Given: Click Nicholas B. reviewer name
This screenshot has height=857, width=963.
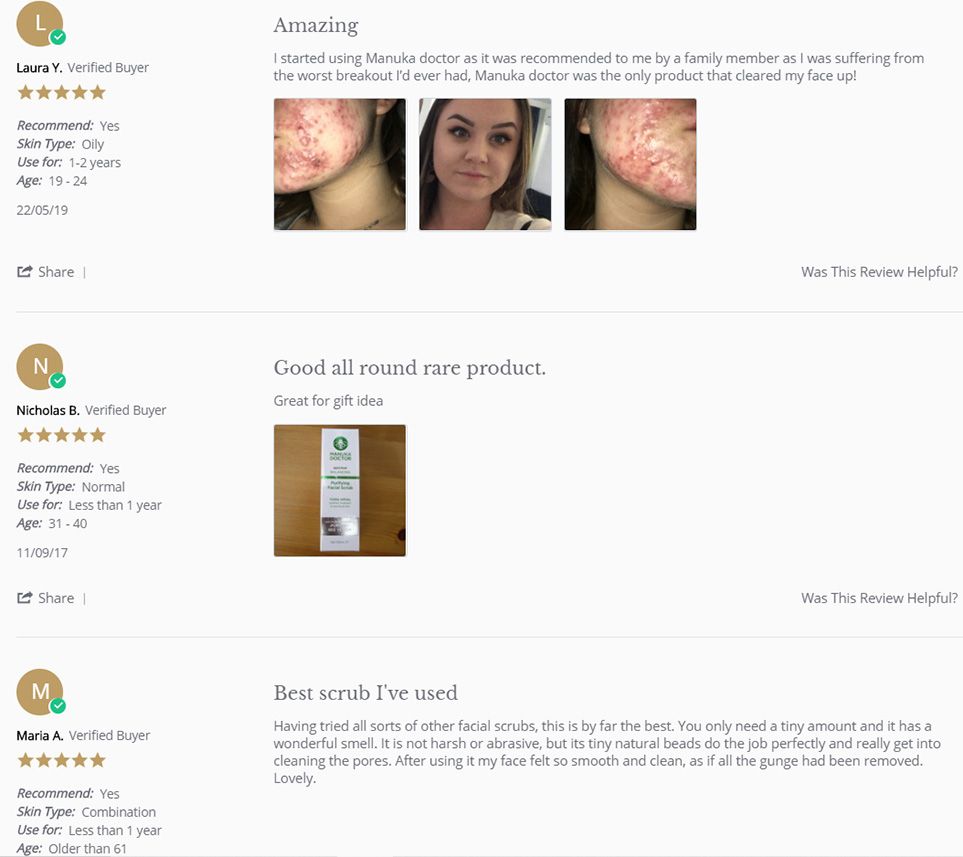Looking at the screenshot, I should [48, 410].
